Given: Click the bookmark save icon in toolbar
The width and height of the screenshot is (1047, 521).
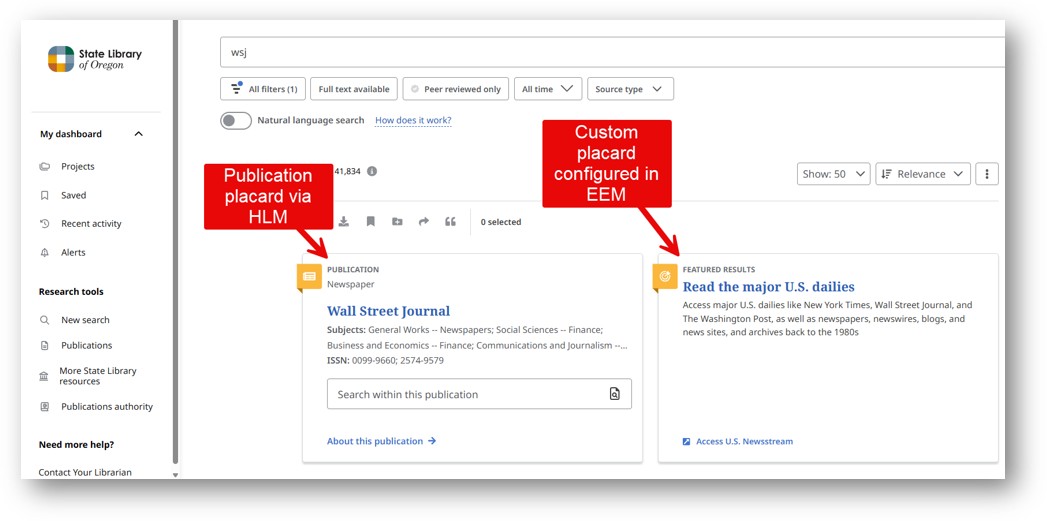Looking at the screenshot, I should pyautogui.click(x=370, y=222).
